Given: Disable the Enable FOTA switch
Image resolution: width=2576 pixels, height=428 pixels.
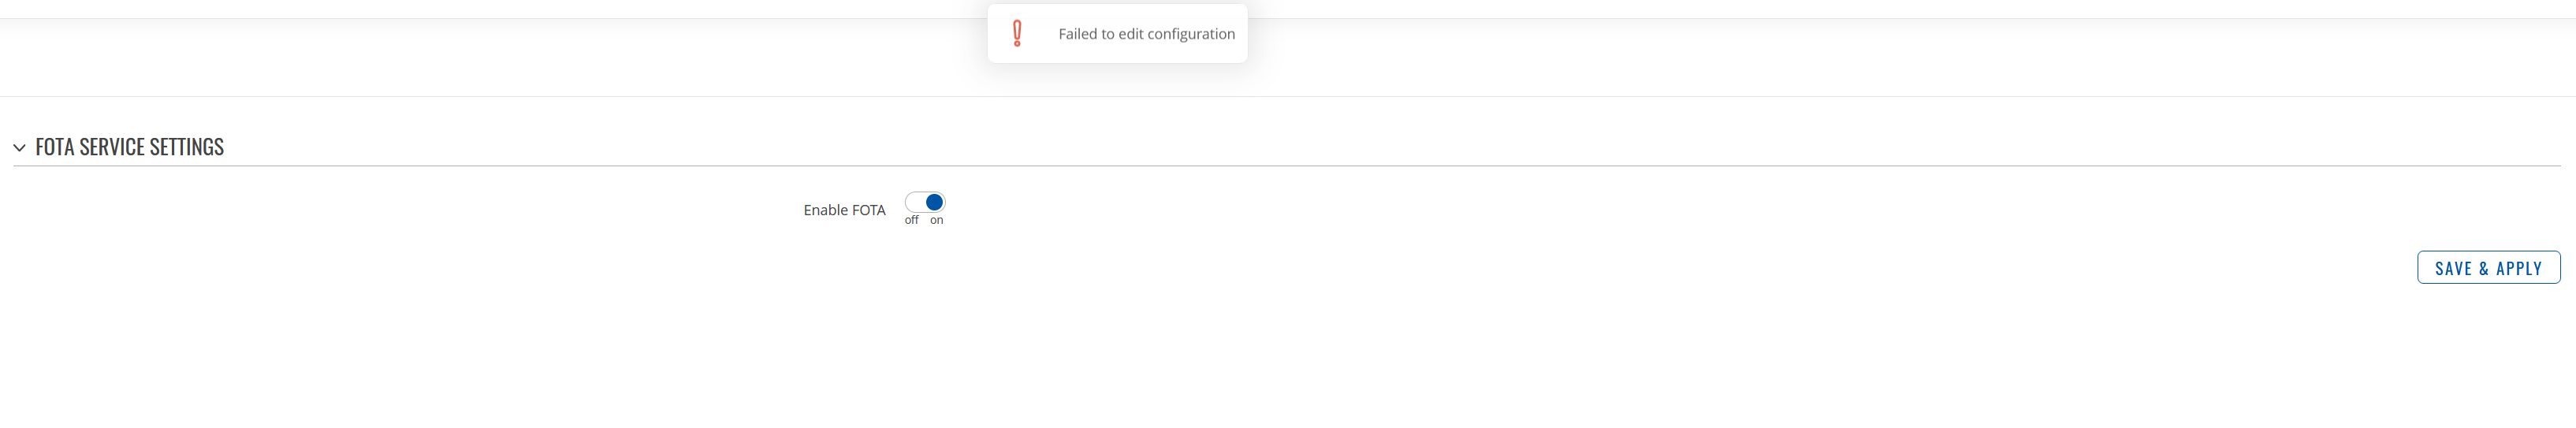Looking at the screenshot, I should click(924, 202).
